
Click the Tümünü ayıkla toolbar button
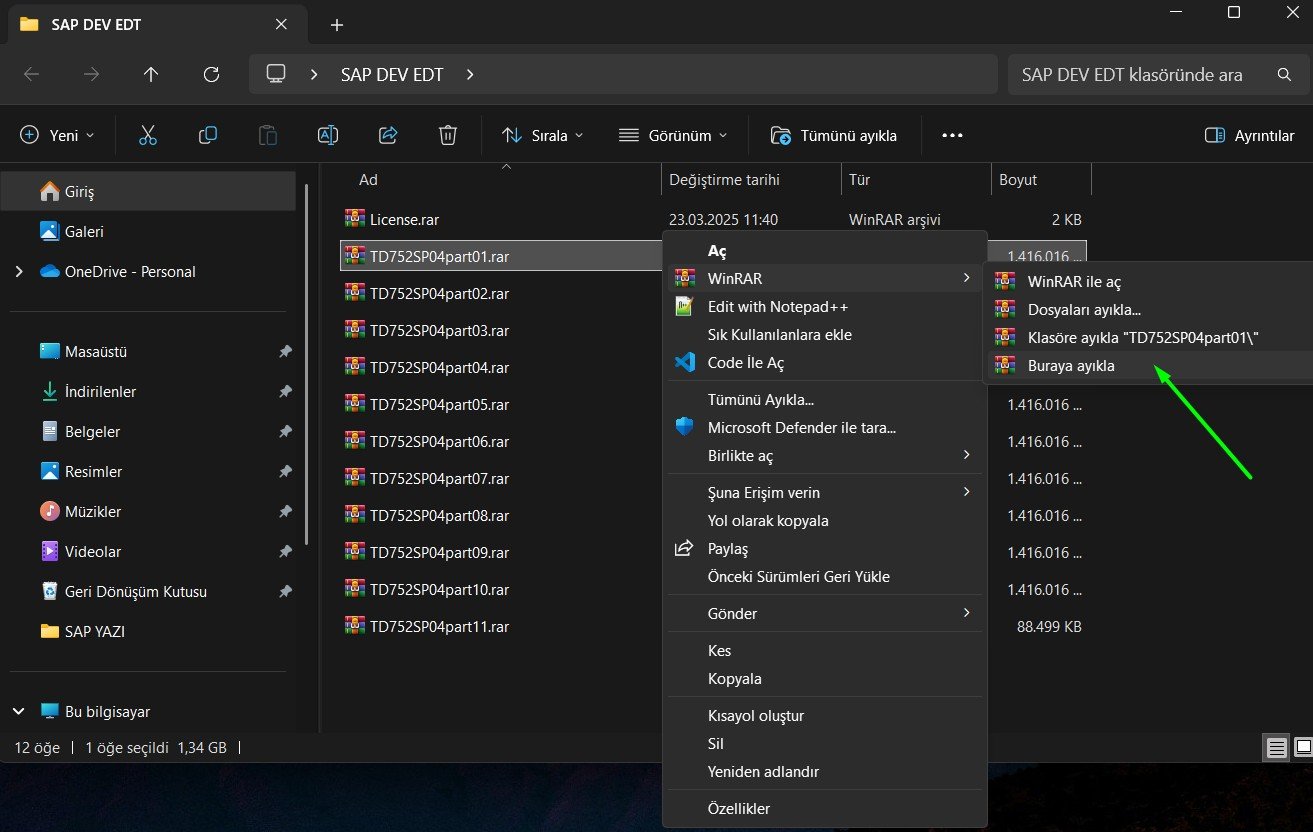834,135
